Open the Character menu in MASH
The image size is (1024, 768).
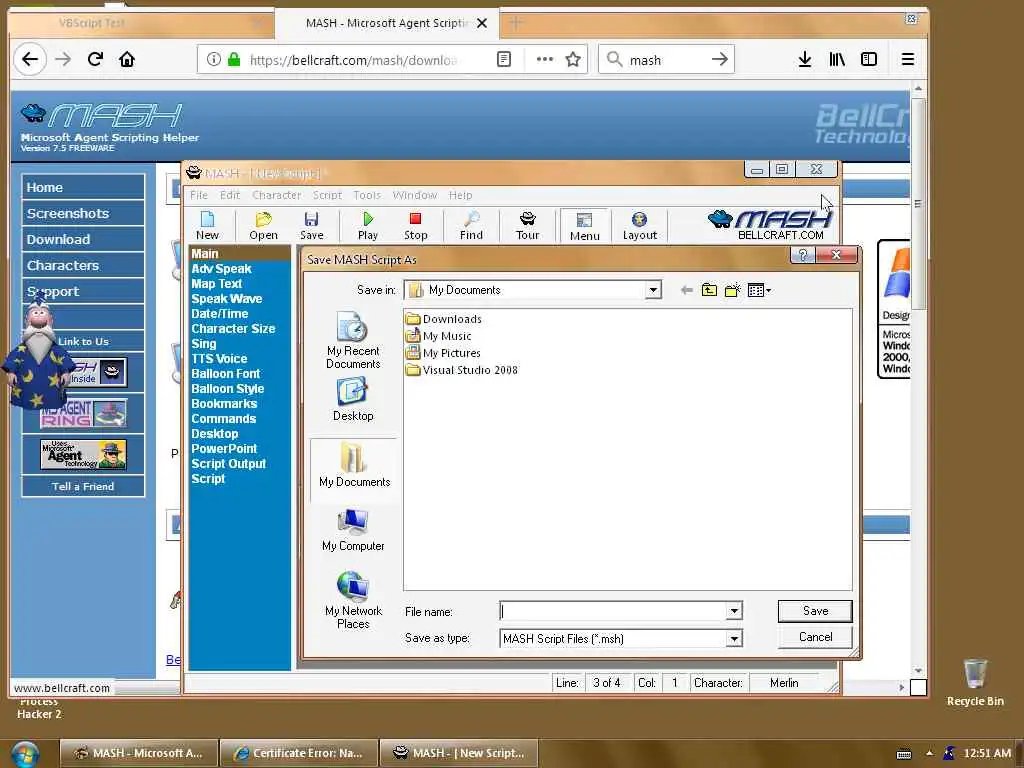(276, 195)
